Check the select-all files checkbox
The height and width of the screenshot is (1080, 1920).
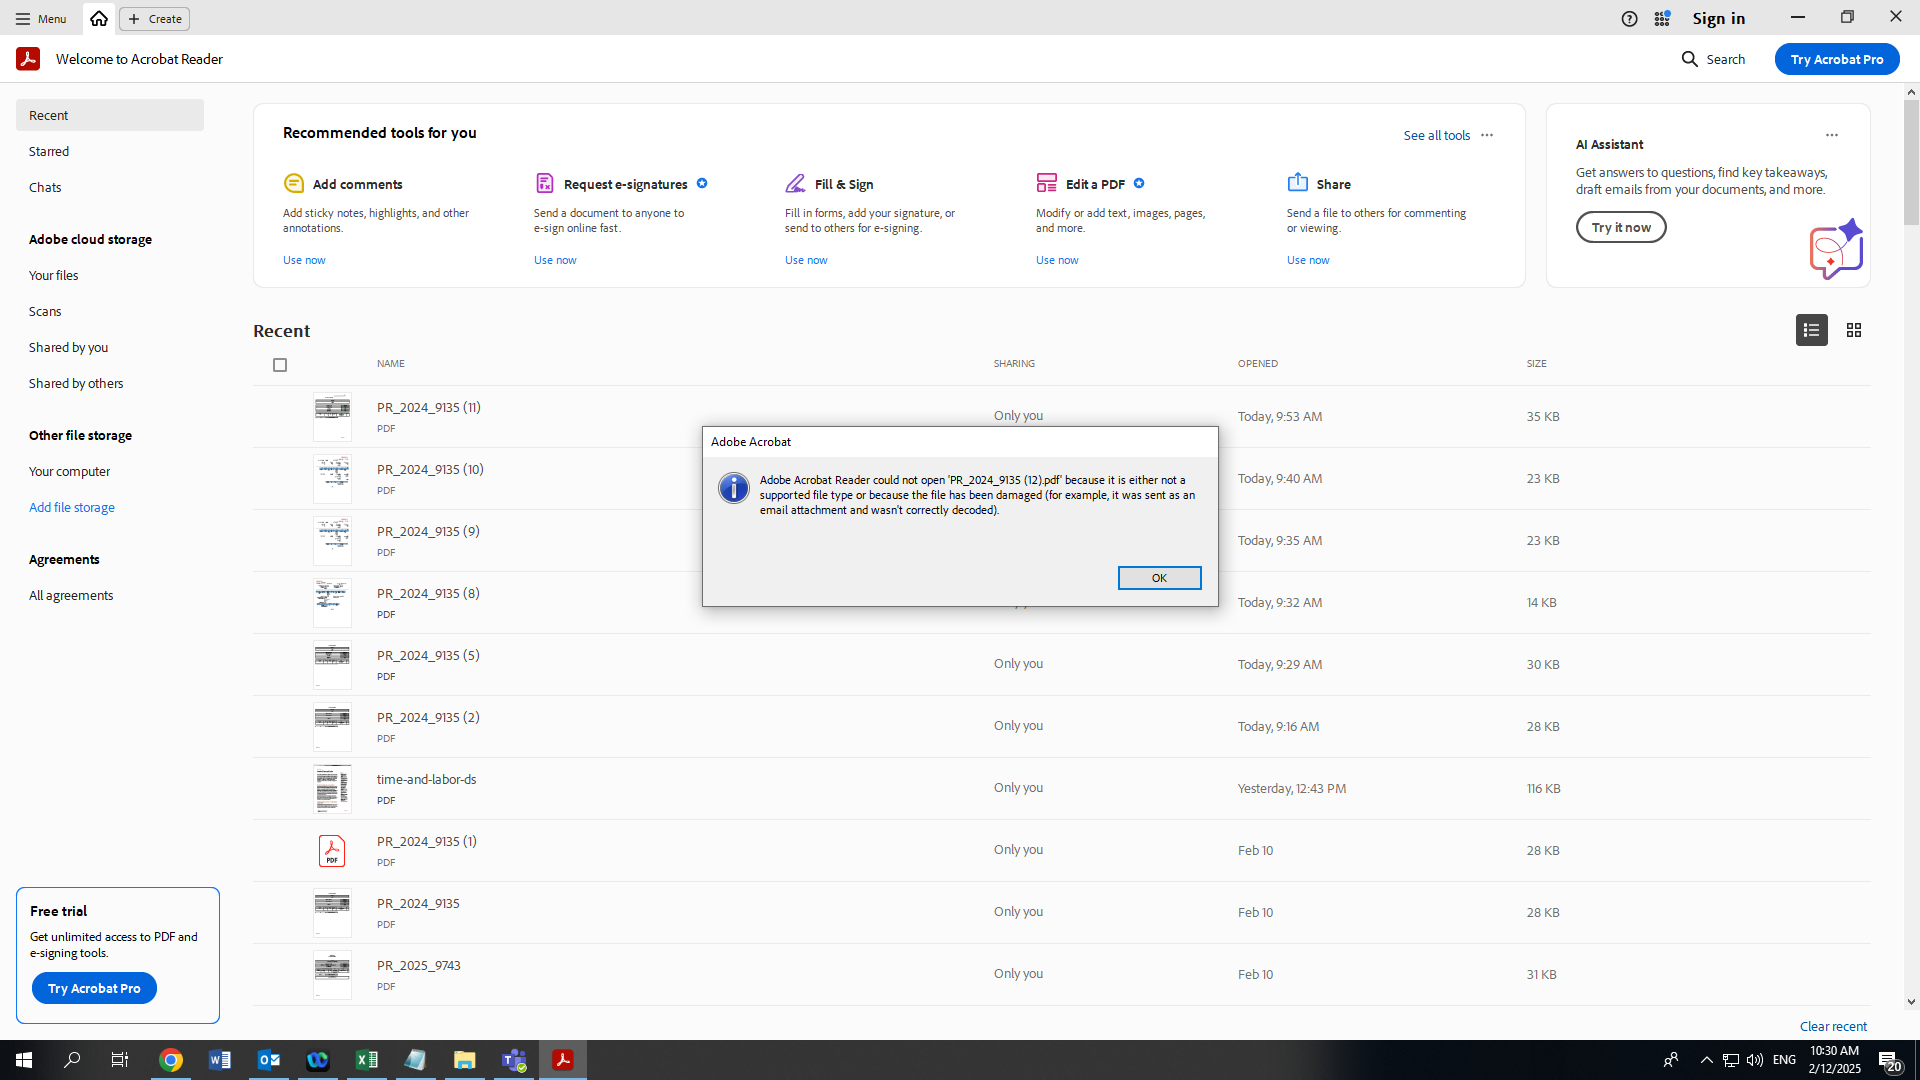point(280,365)
